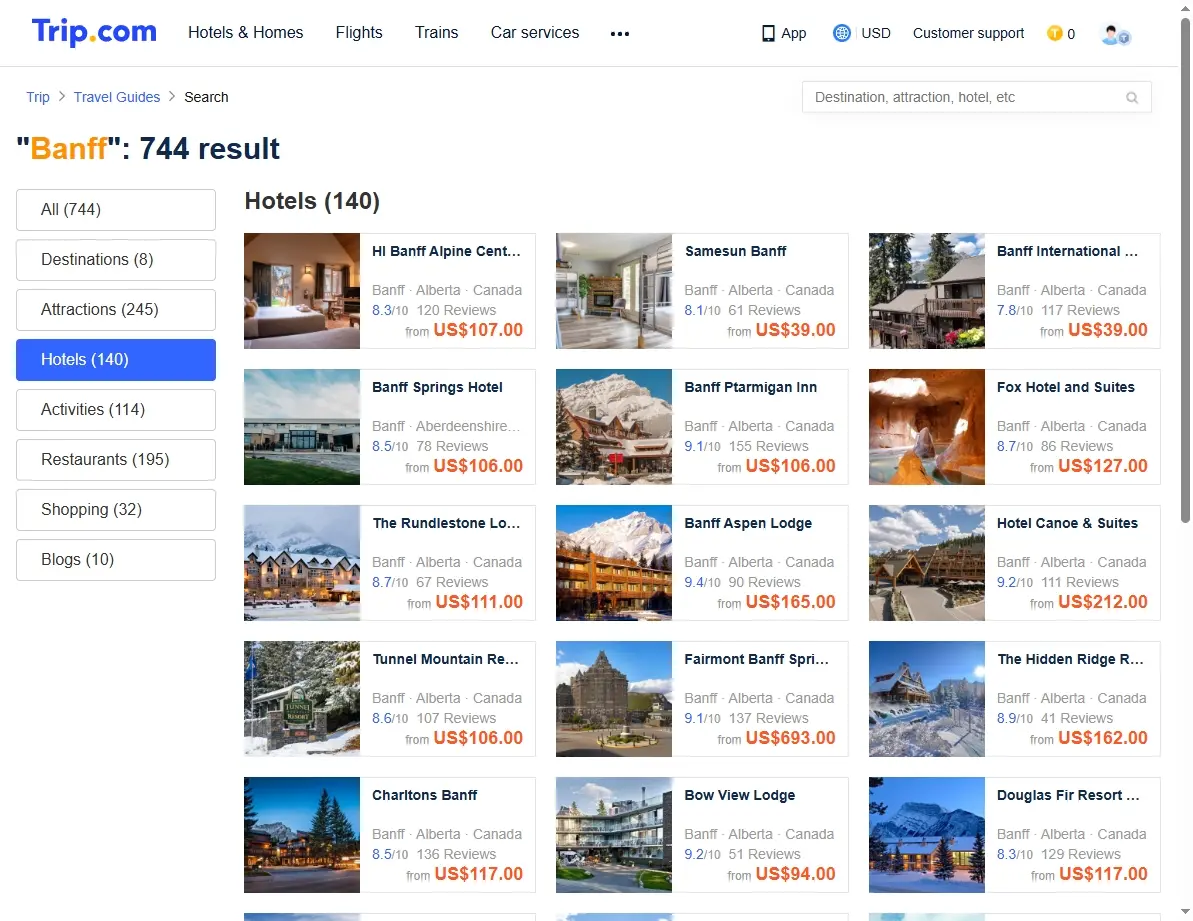1193x921 pixels.
Task: Open the user account avatar
Action: 1115,34
